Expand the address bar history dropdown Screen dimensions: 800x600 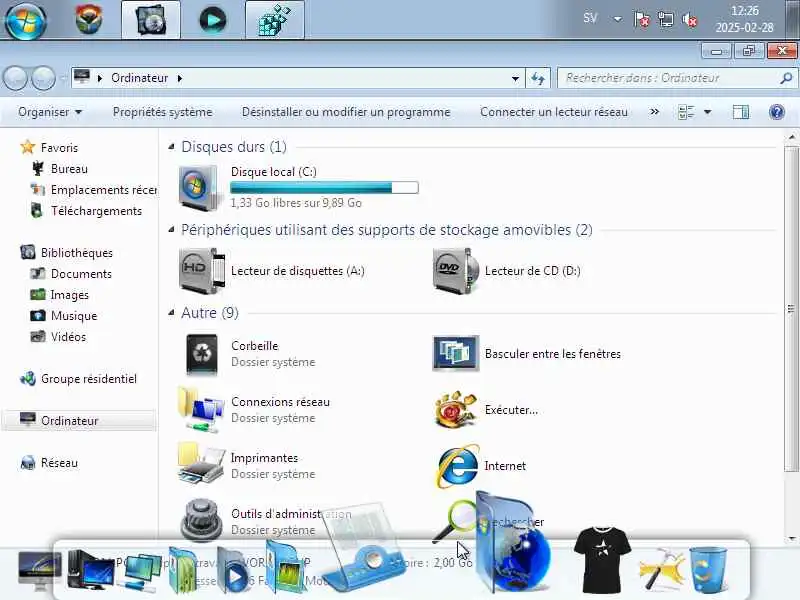515,79
